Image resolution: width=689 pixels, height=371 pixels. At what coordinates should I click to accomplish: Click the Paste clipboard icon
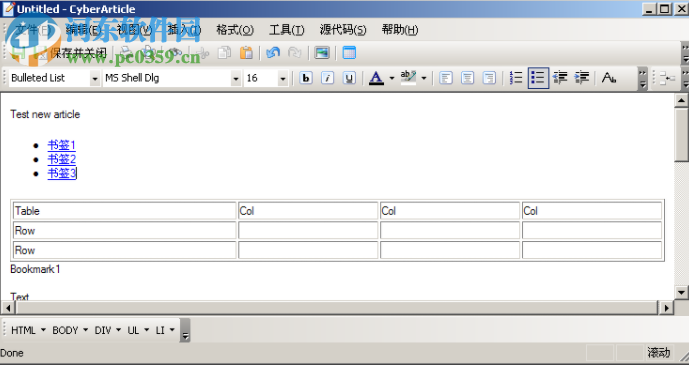pyautogui.click(x=246, y=53)
